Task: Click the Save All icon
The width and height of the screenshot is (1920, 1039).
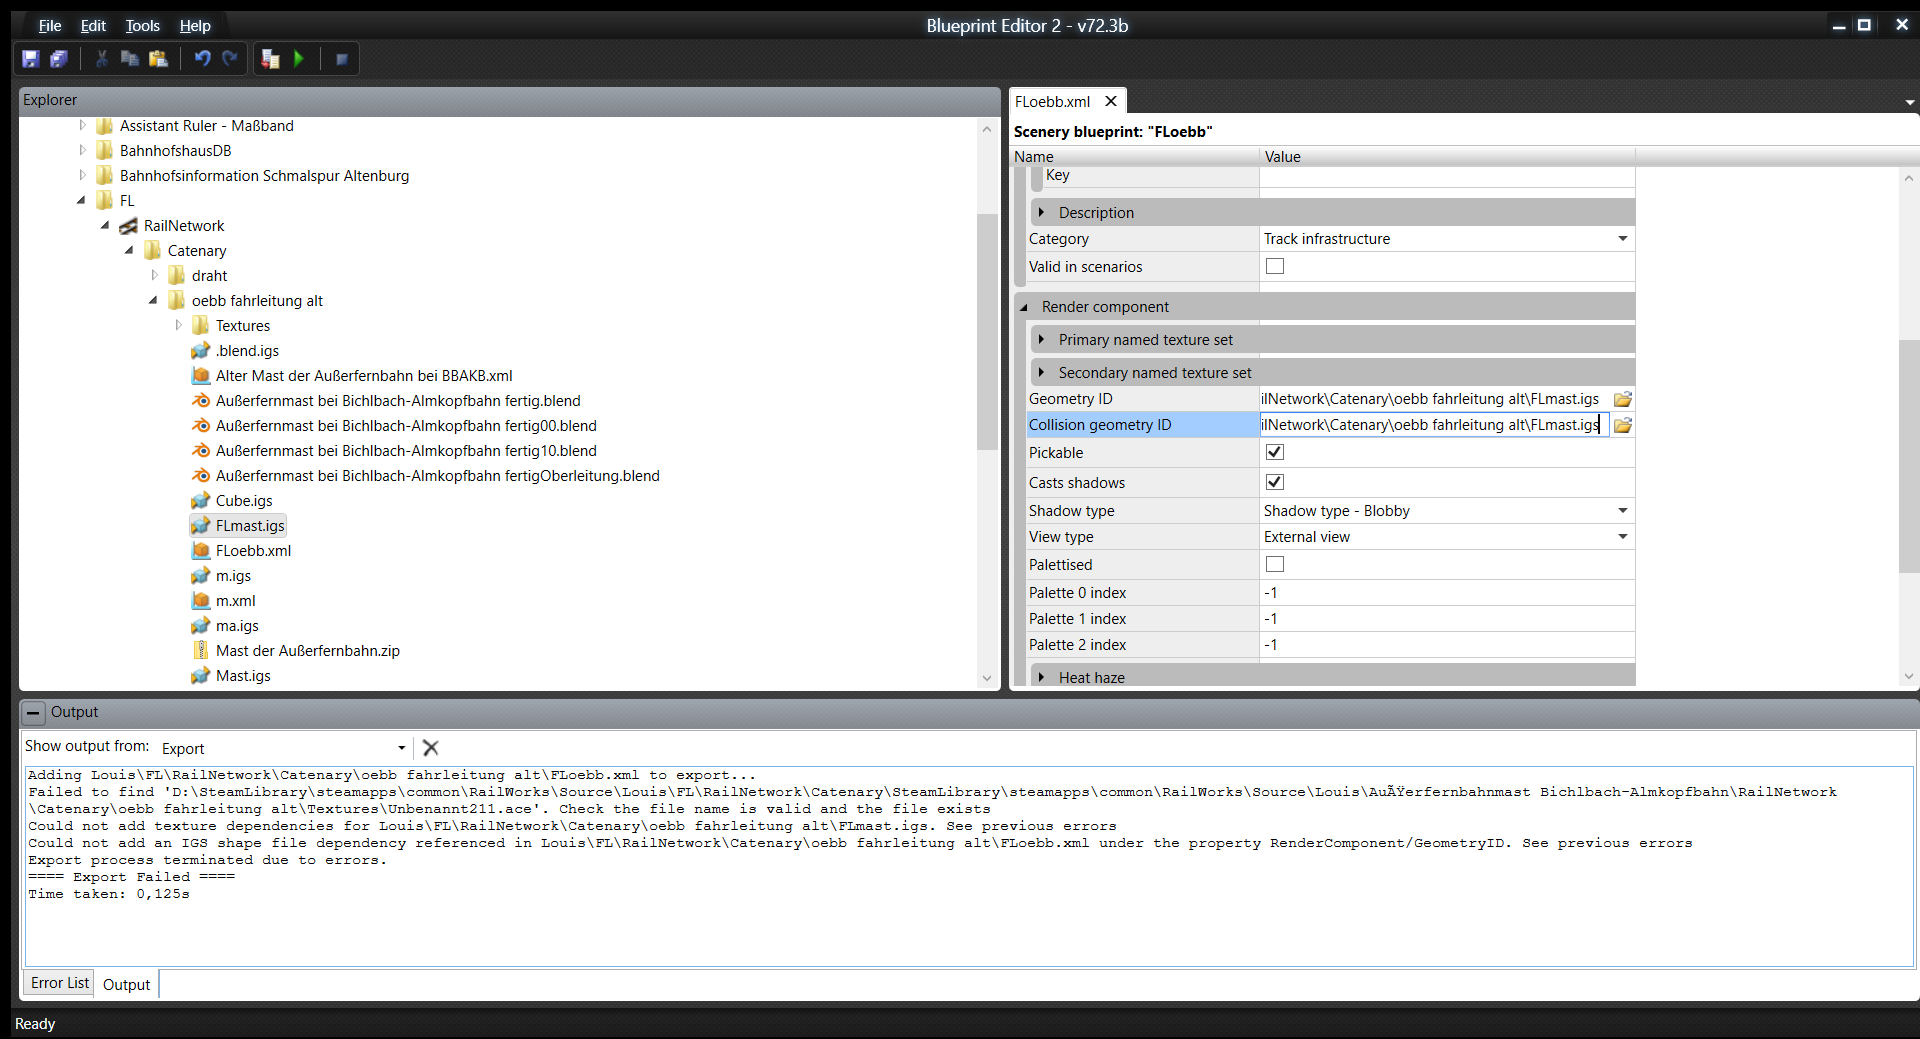Action: 59,59
